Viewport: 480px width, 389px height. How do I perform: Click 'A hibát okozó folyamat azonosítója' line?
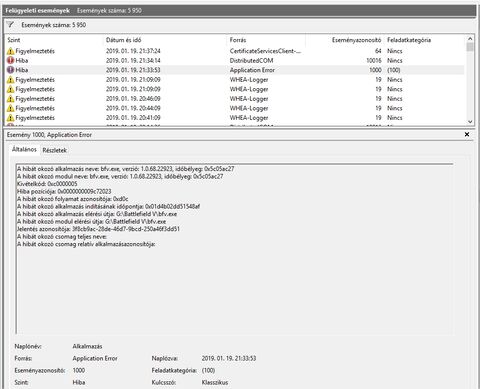coord(72,199)
